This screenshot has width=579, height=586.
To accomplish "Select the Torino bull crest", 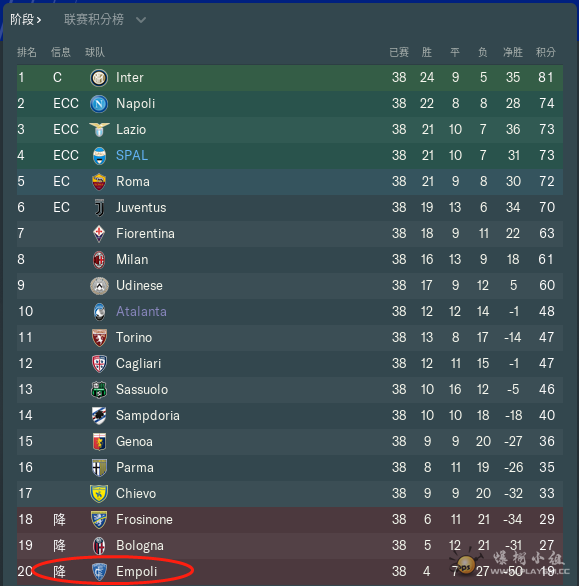I will [x=99, y=338].
